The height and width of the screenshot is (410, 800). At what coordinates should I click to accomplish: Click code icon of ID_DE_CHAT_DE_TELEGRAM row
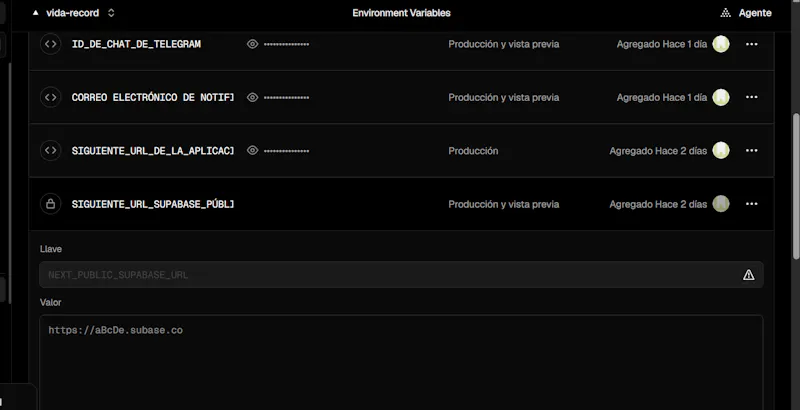tap(51, 44)
